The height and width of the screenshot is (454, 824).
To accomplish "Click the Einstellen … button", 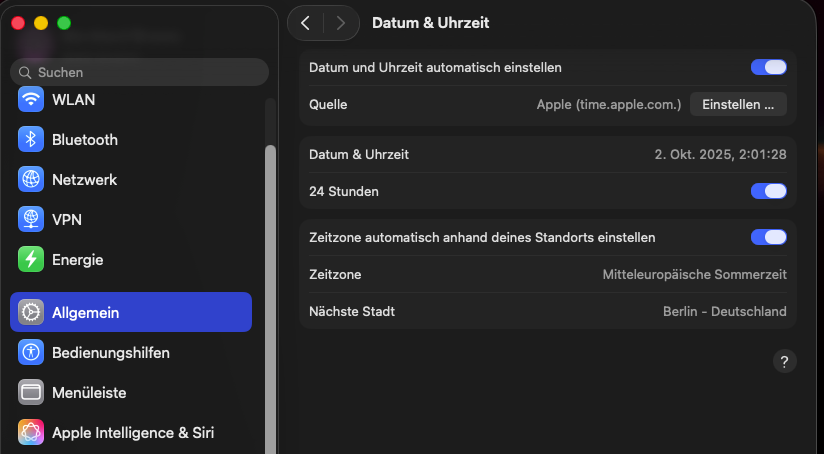I will pos(738,104).
